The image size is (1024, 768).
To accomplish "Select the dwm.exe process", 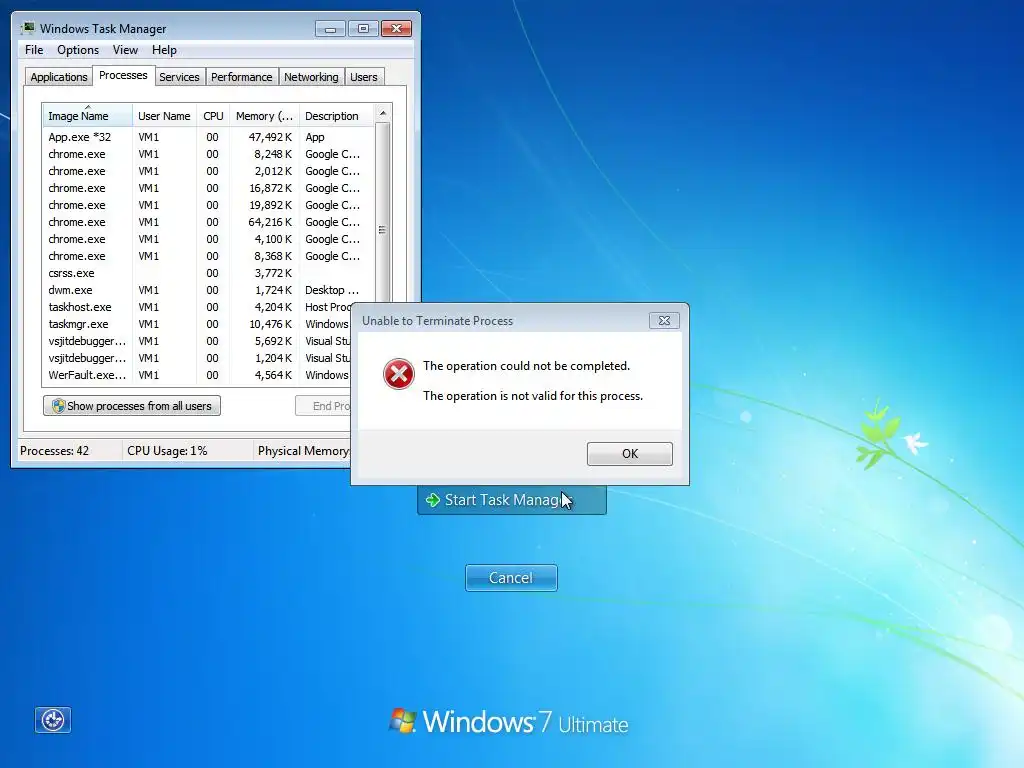I will click(208, 290).
